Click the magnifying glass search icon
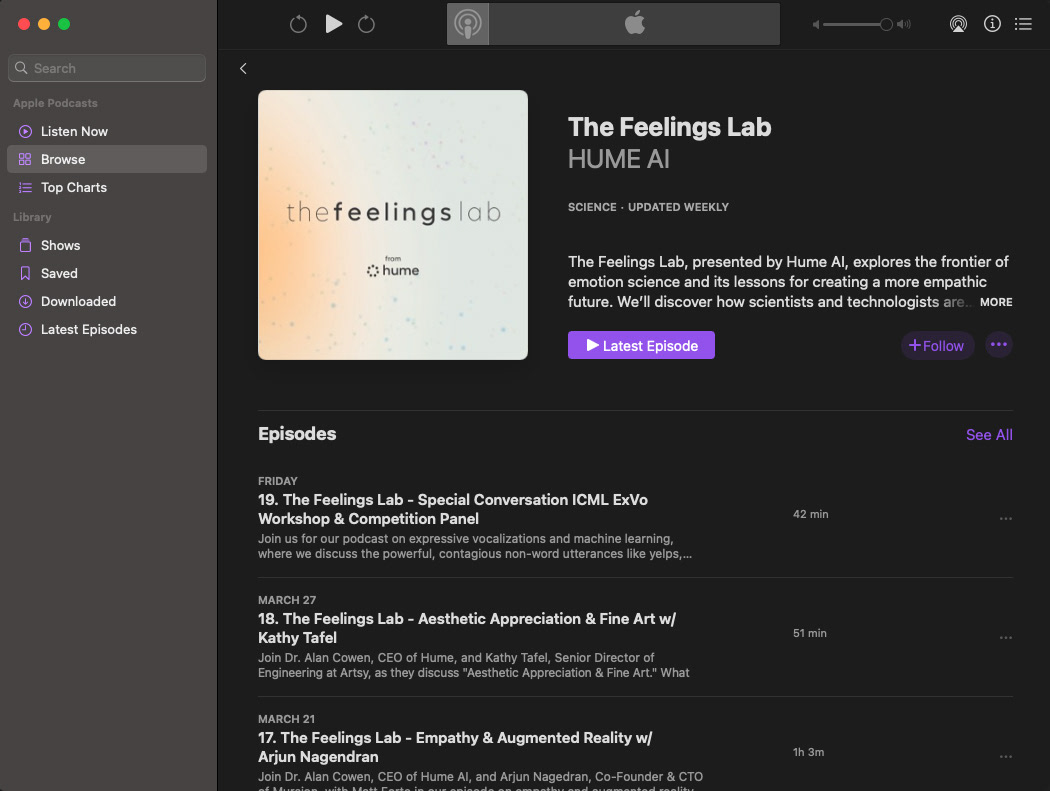This screenshot has height=791, width=1050. click(21, 68)
